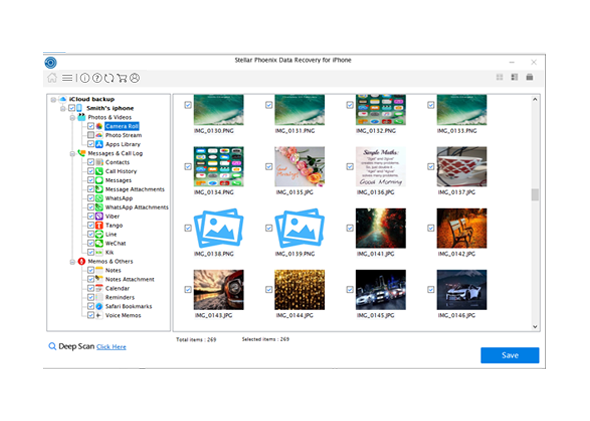Uncheck the Messages checkbox
Screen dimensions: 590x421
pos(91,180)
